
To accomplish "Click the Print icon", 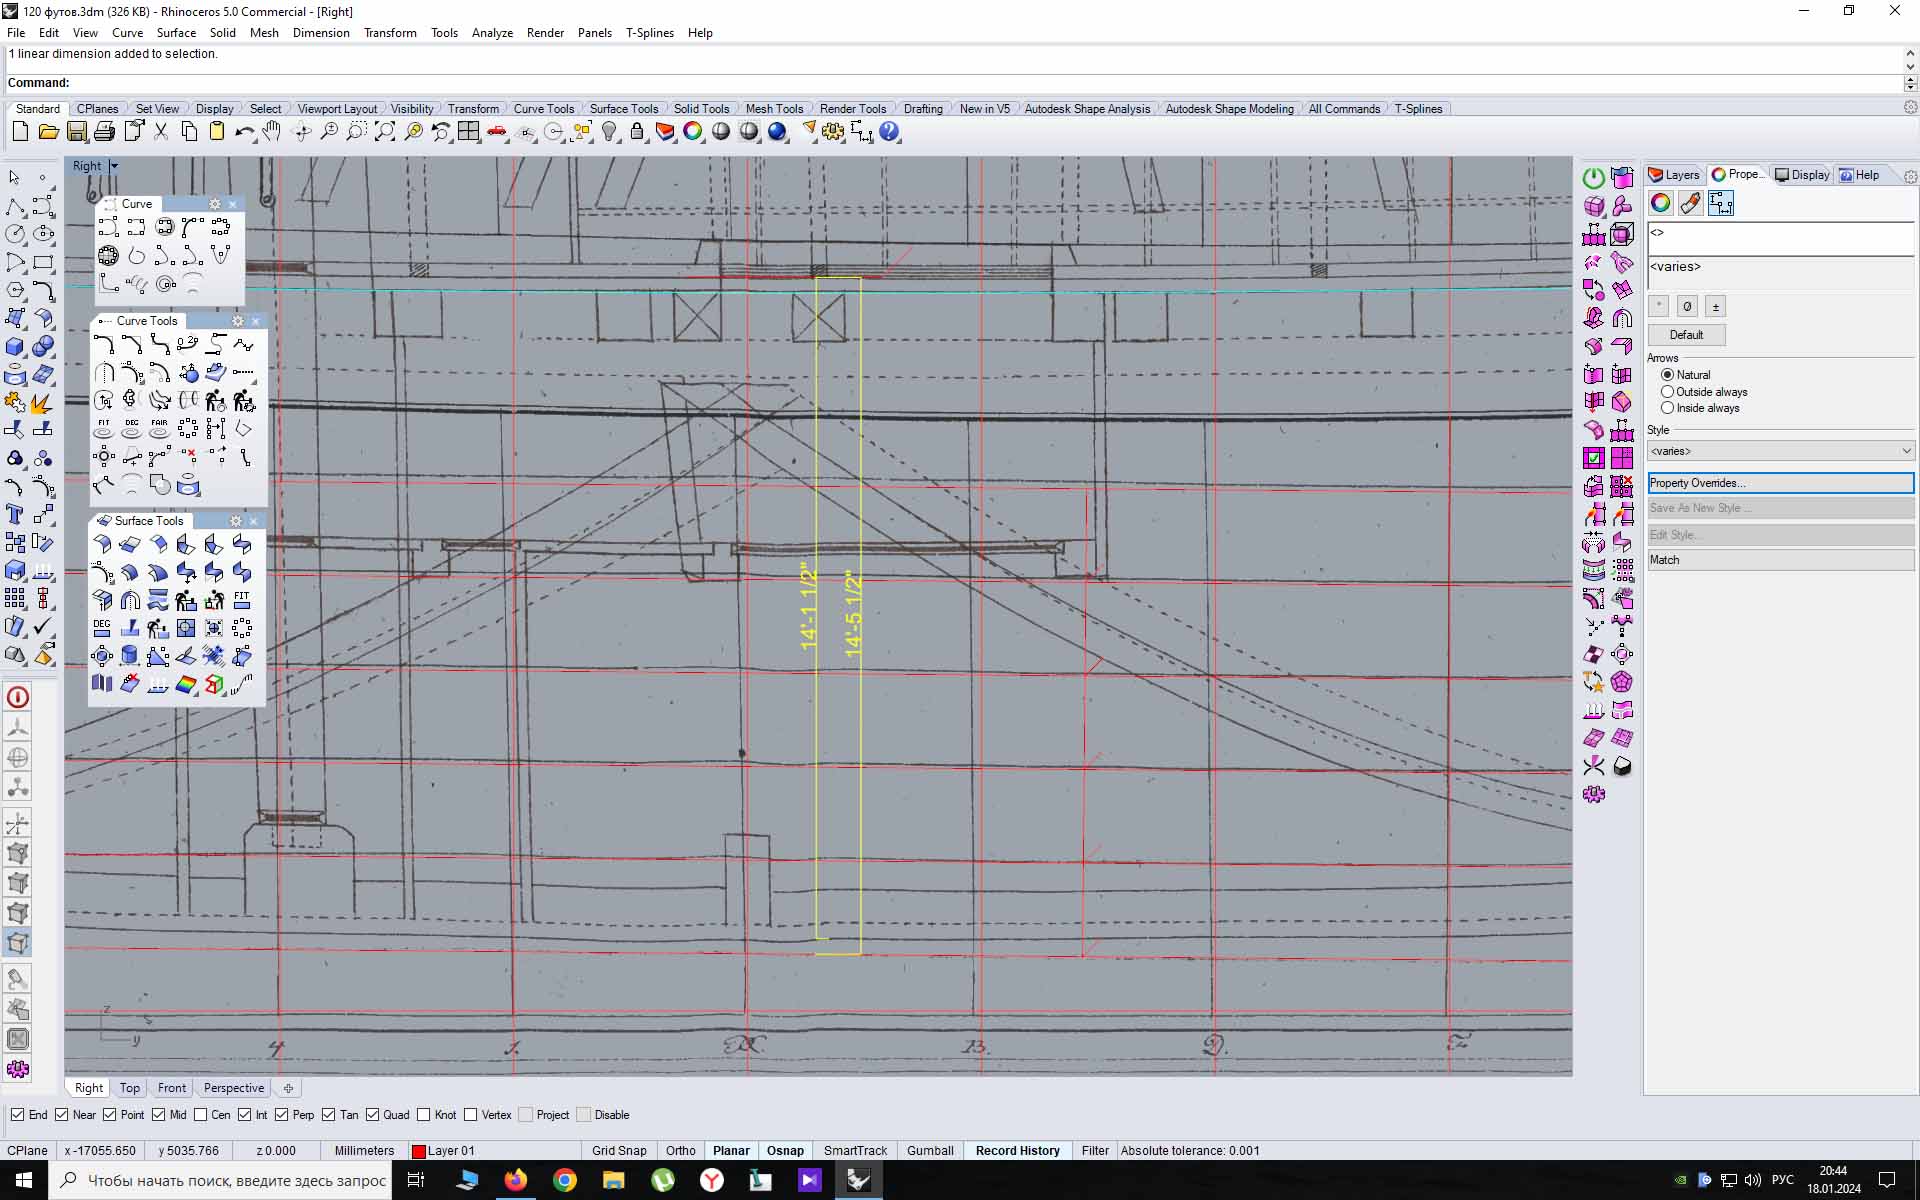I will pyautogui.click(x=104, y=131).
